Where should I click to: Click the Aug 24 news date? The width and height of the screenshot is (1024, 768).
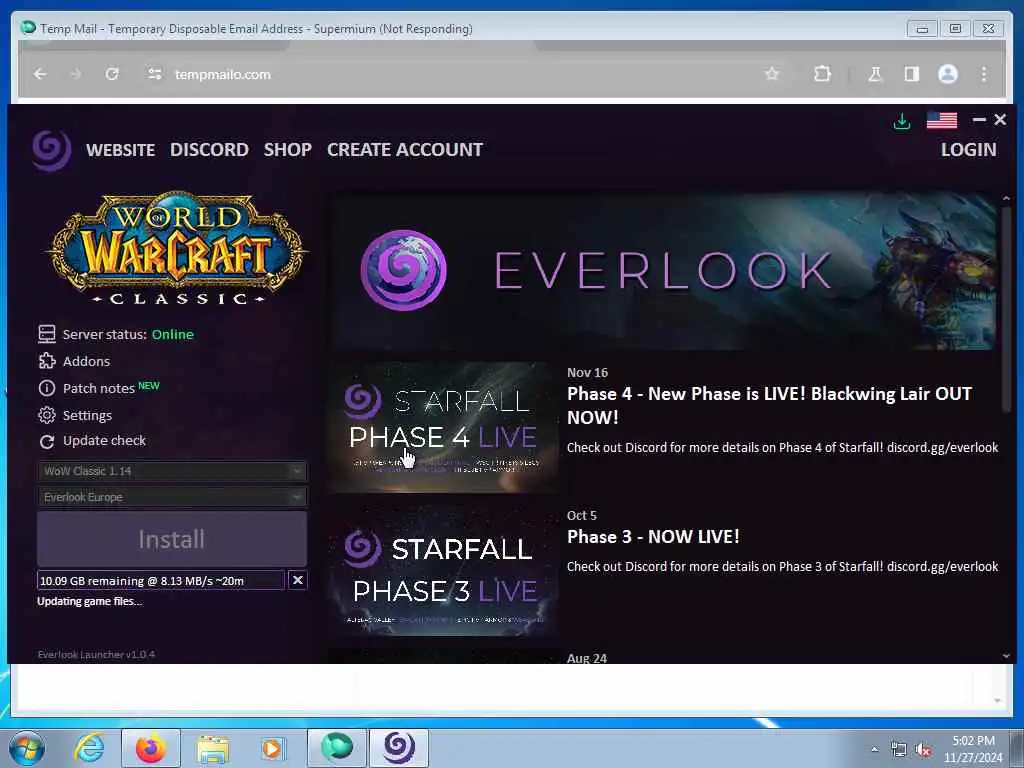[586, 658]
